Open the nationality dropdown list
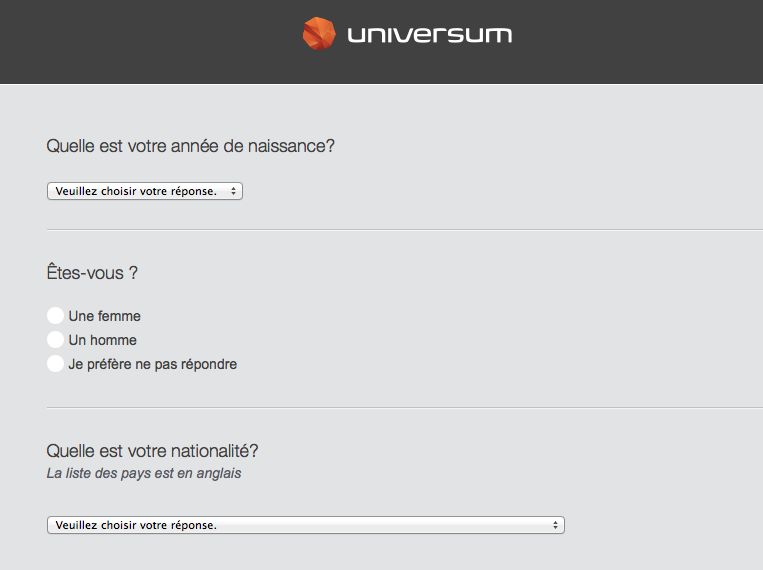Screen dimensions: 763x570 point(306,525)
